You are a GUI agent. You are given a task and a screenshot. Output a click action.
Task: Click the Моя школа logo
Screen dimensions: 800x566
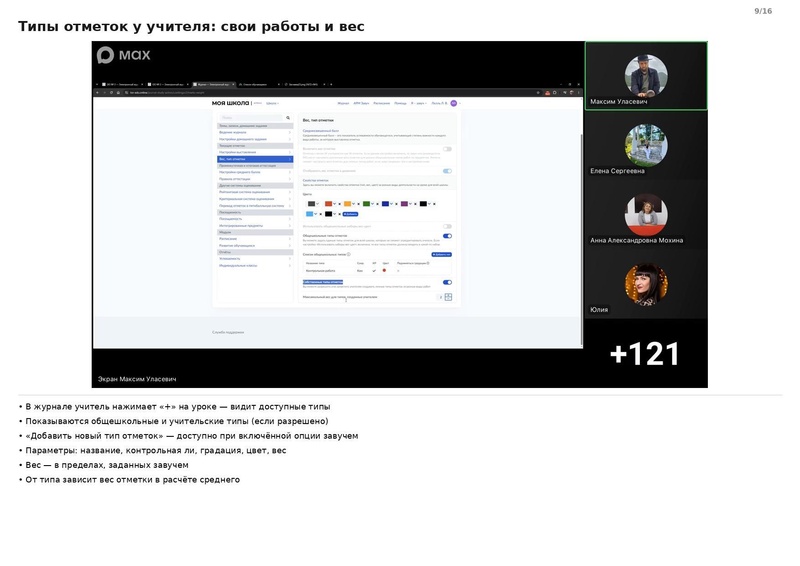pos(231,103)
